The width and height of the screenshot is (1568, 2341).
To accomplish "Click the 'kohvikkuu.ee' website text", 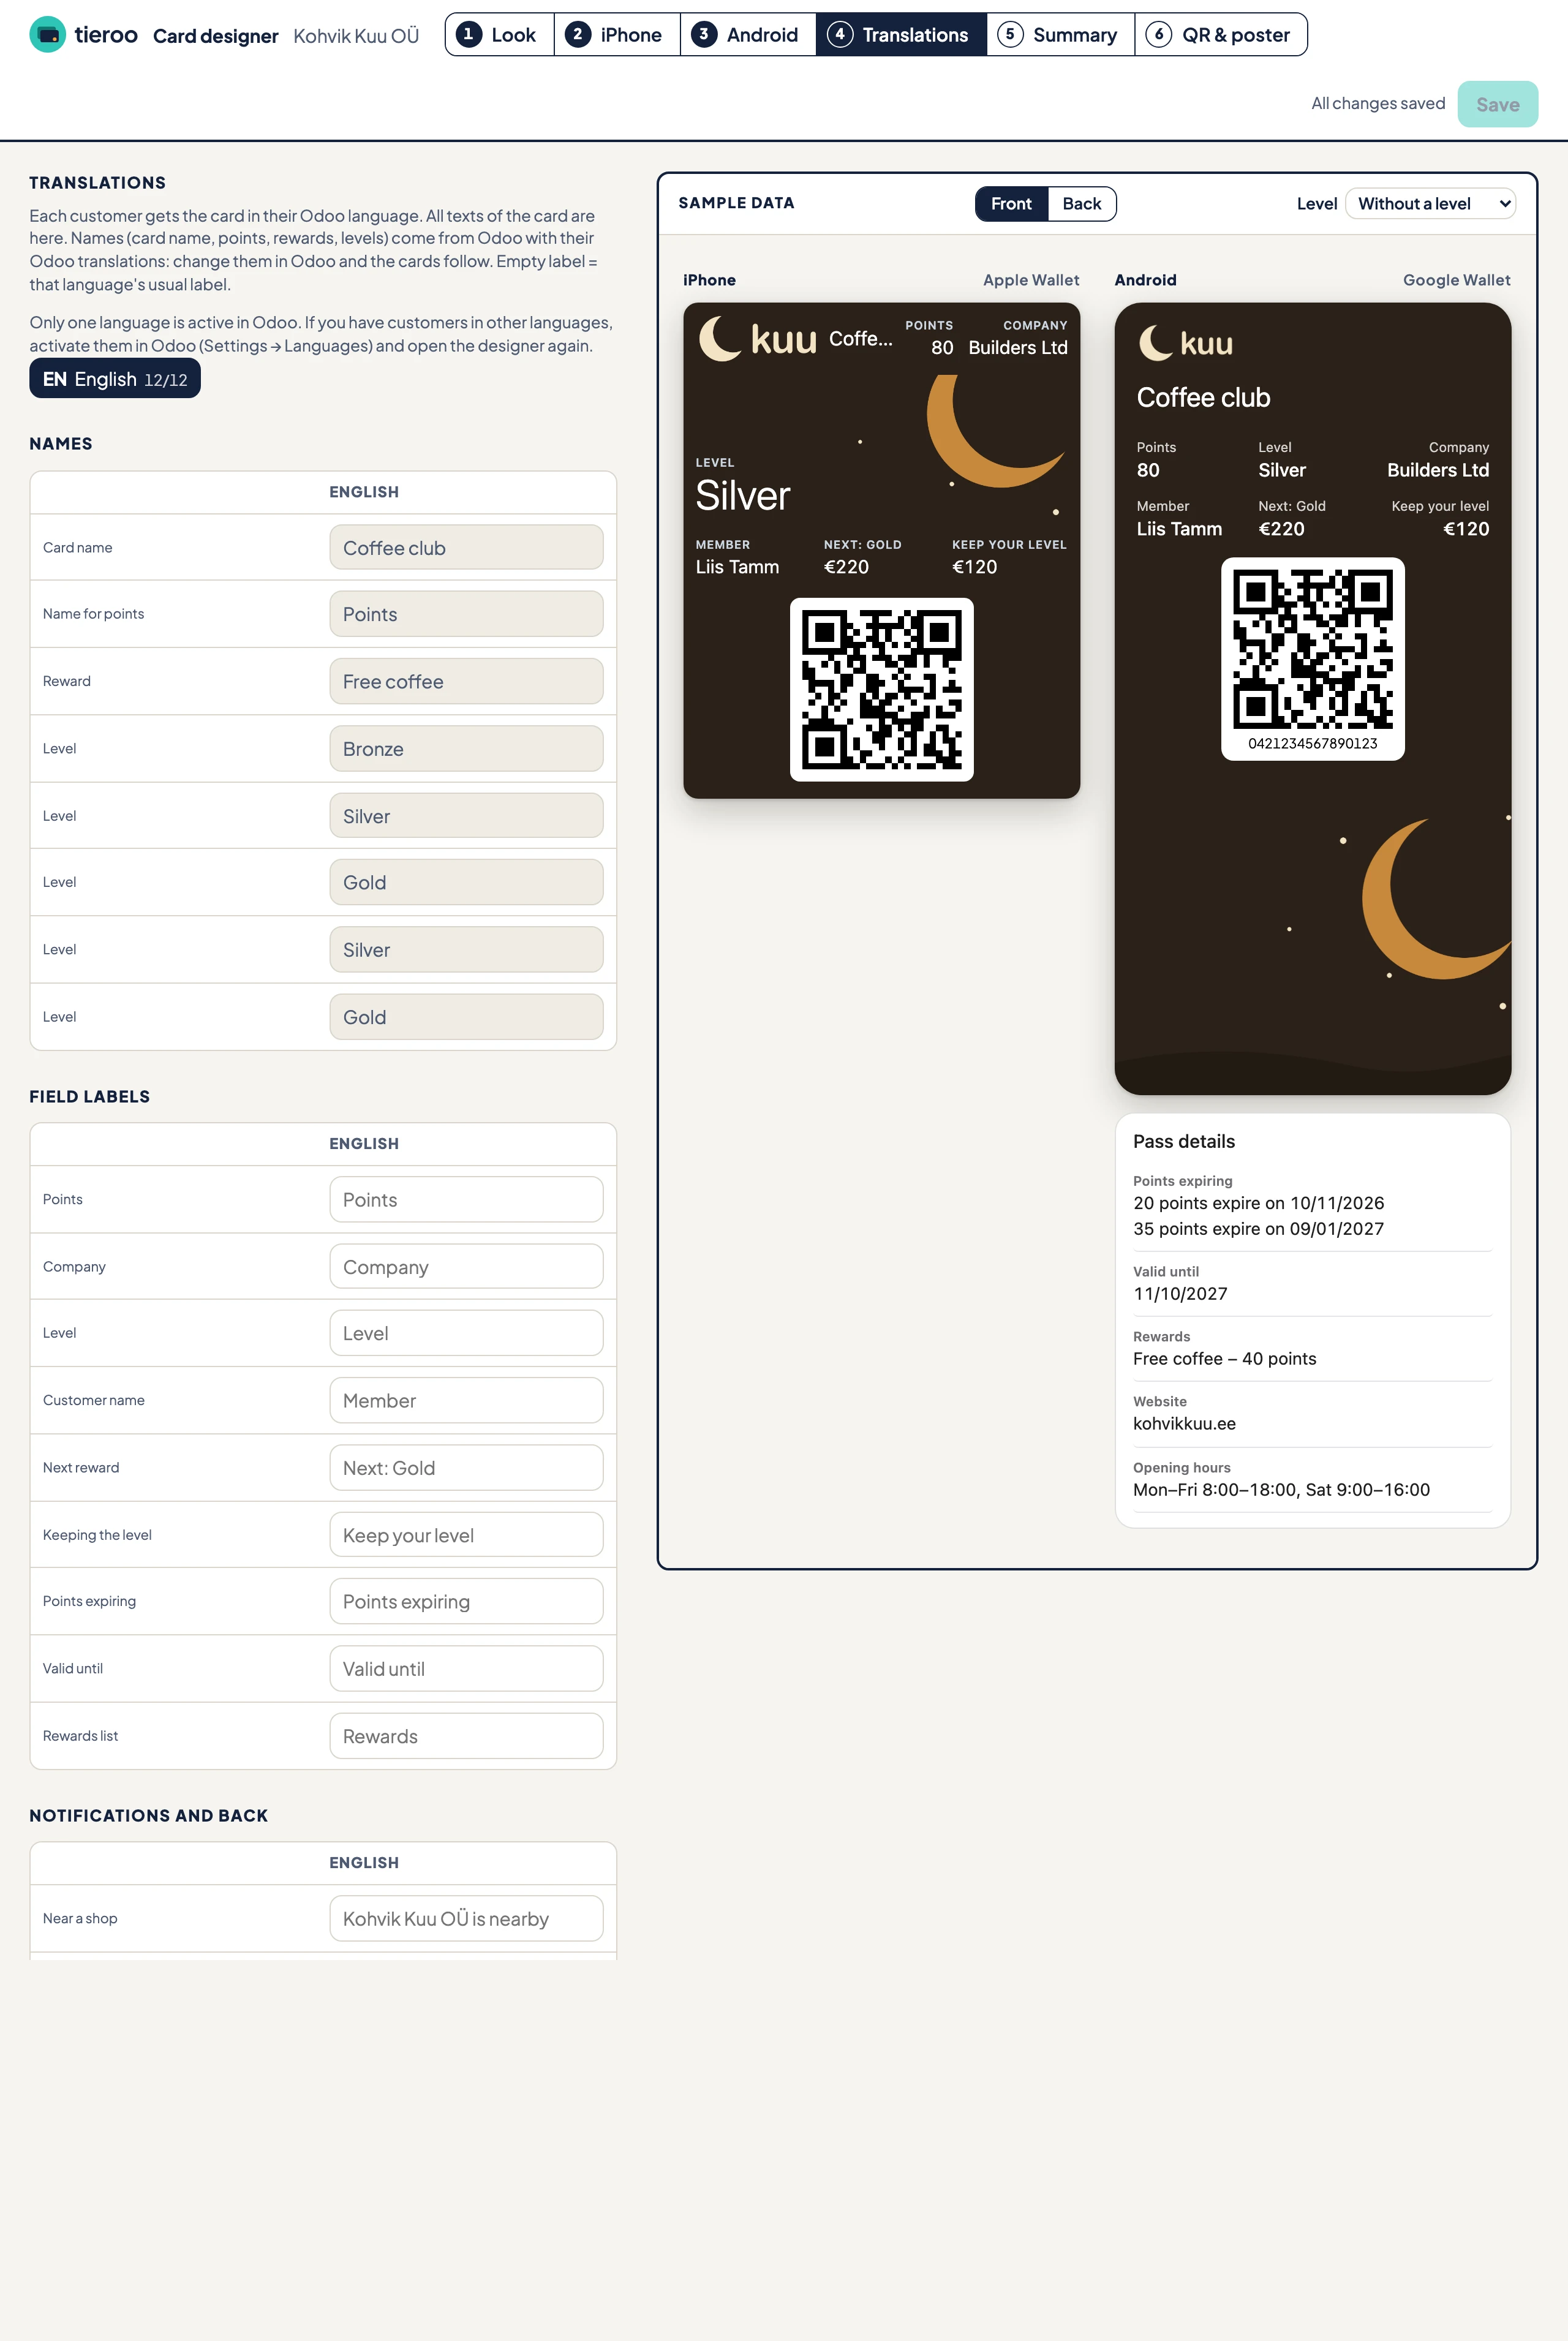I will pos(1184,1424).
